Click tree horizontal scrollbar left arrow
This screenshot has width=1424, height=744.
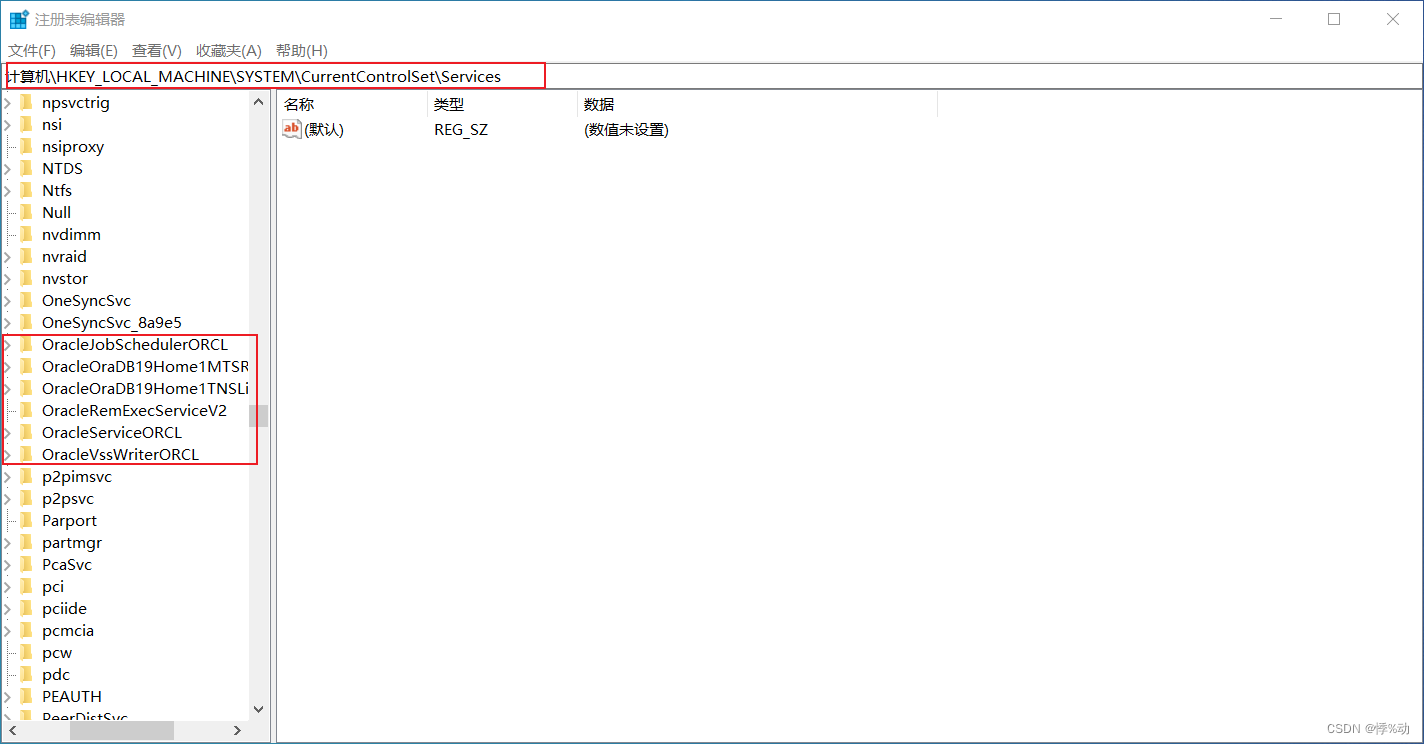pos(11,730)
